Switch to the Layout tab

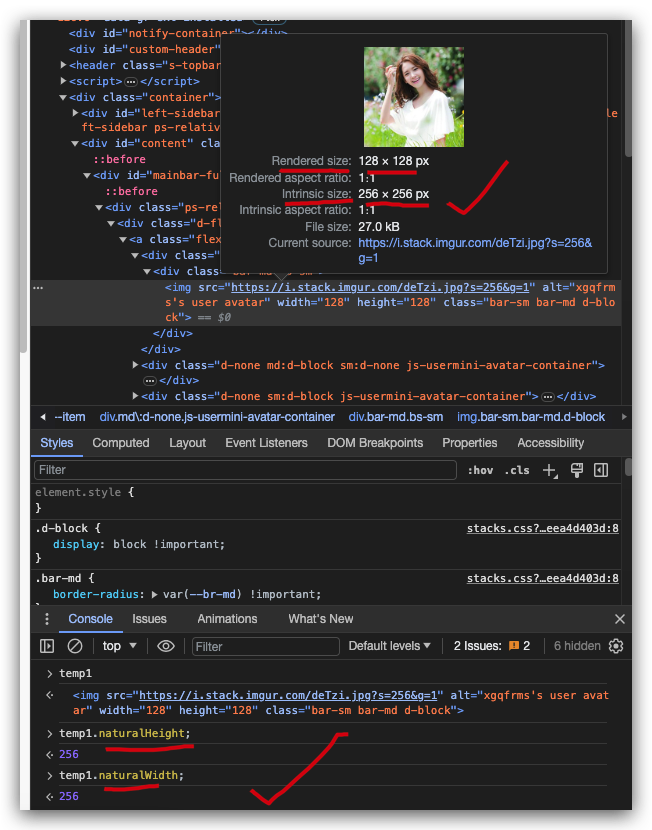click(187, 443)
